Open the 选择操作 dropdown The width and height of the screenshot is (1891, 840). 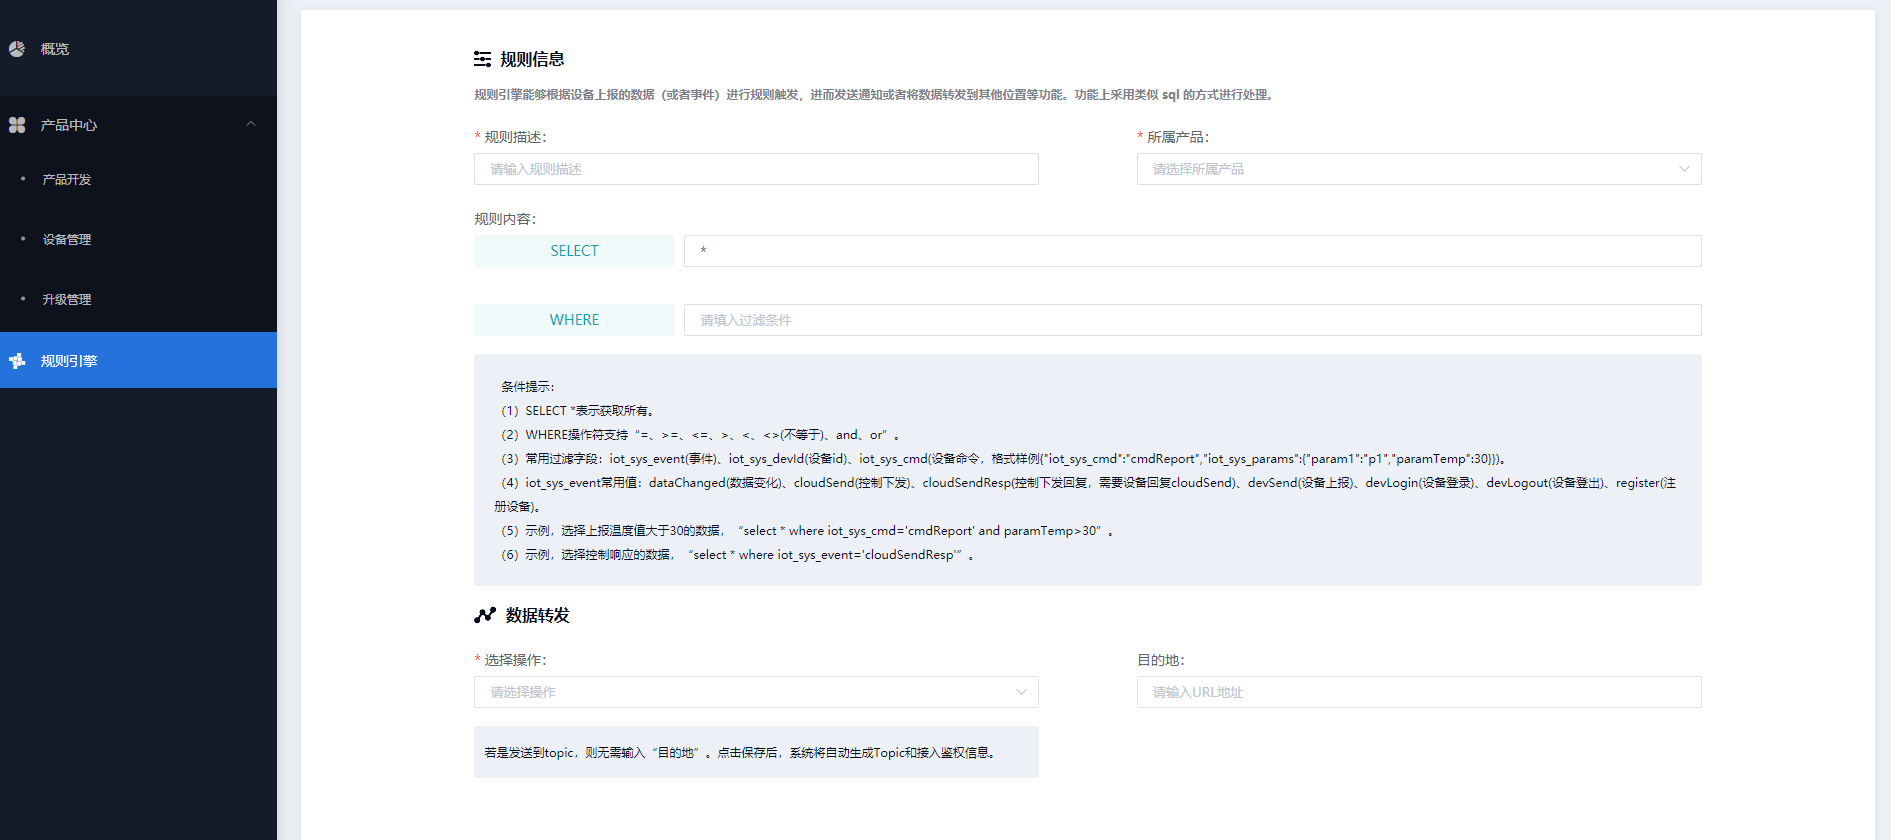pos(755,692)
